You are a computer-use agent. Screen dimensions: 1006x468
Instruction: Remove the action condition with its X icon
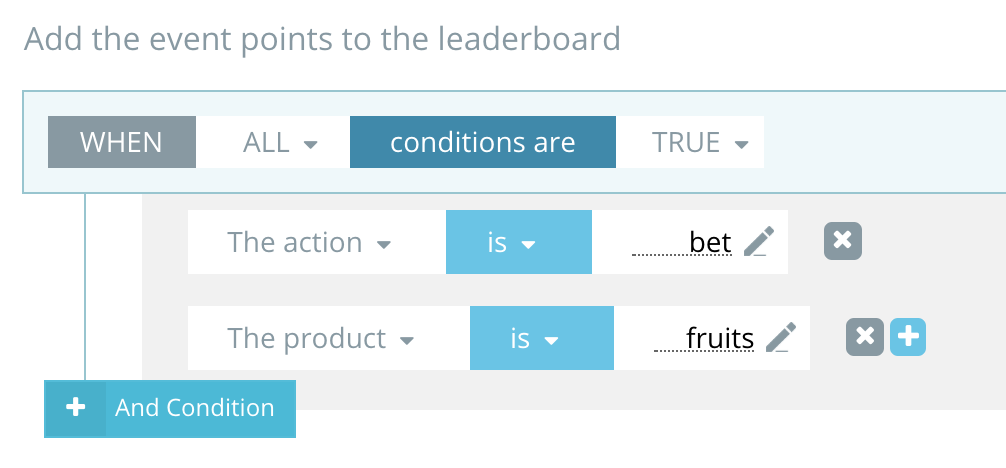point(842,241)
